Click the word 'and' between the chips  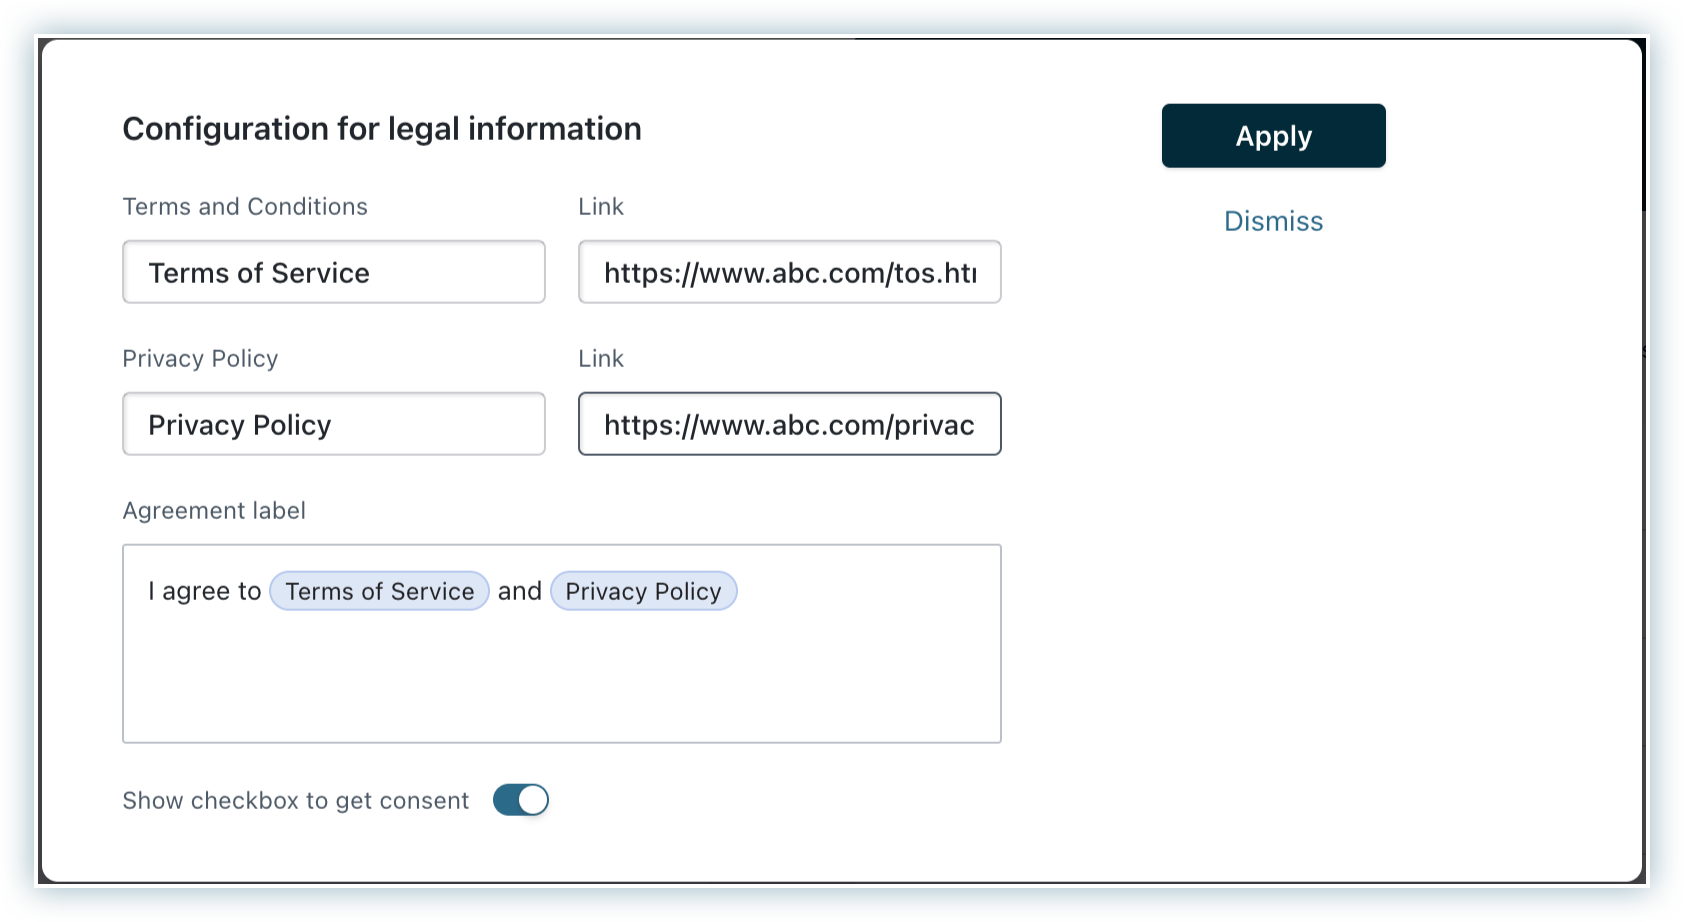click(519, 591)
